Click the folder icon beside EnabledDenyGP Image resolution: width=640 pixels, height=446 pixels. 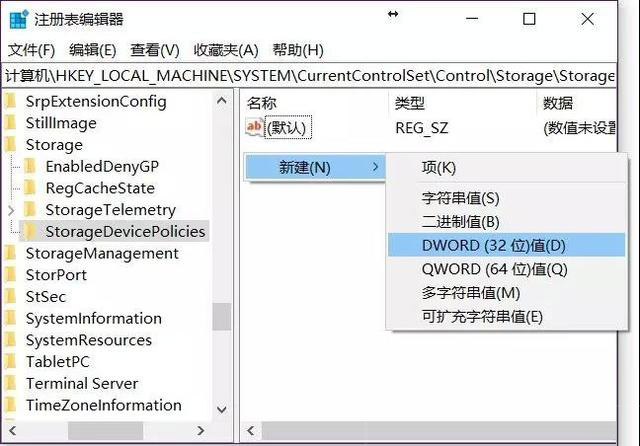point(30,166)
